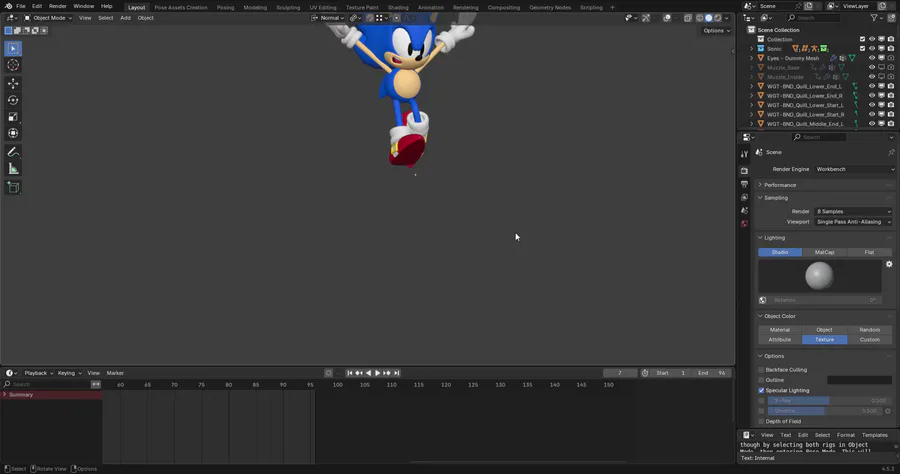Open the Render Engine dropdown
The width and height of the screenshot is (900, 474).
[854, 169]
